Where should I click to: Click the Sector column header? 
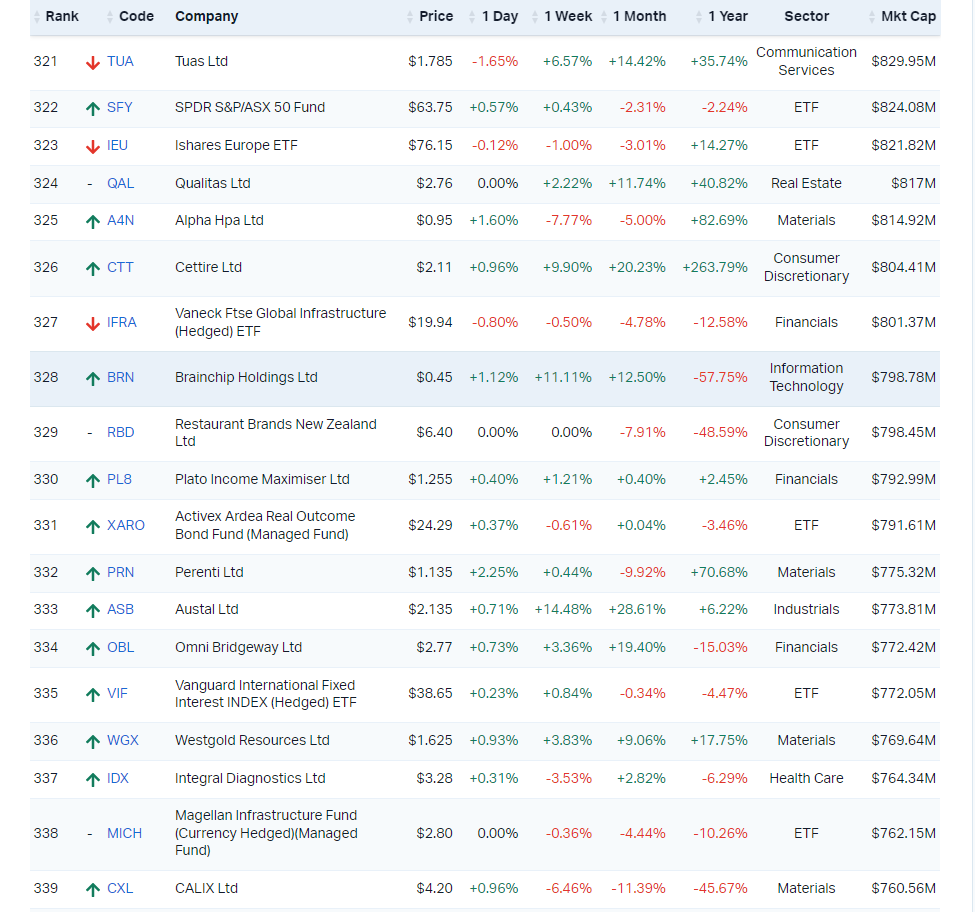tap(806, 16)
